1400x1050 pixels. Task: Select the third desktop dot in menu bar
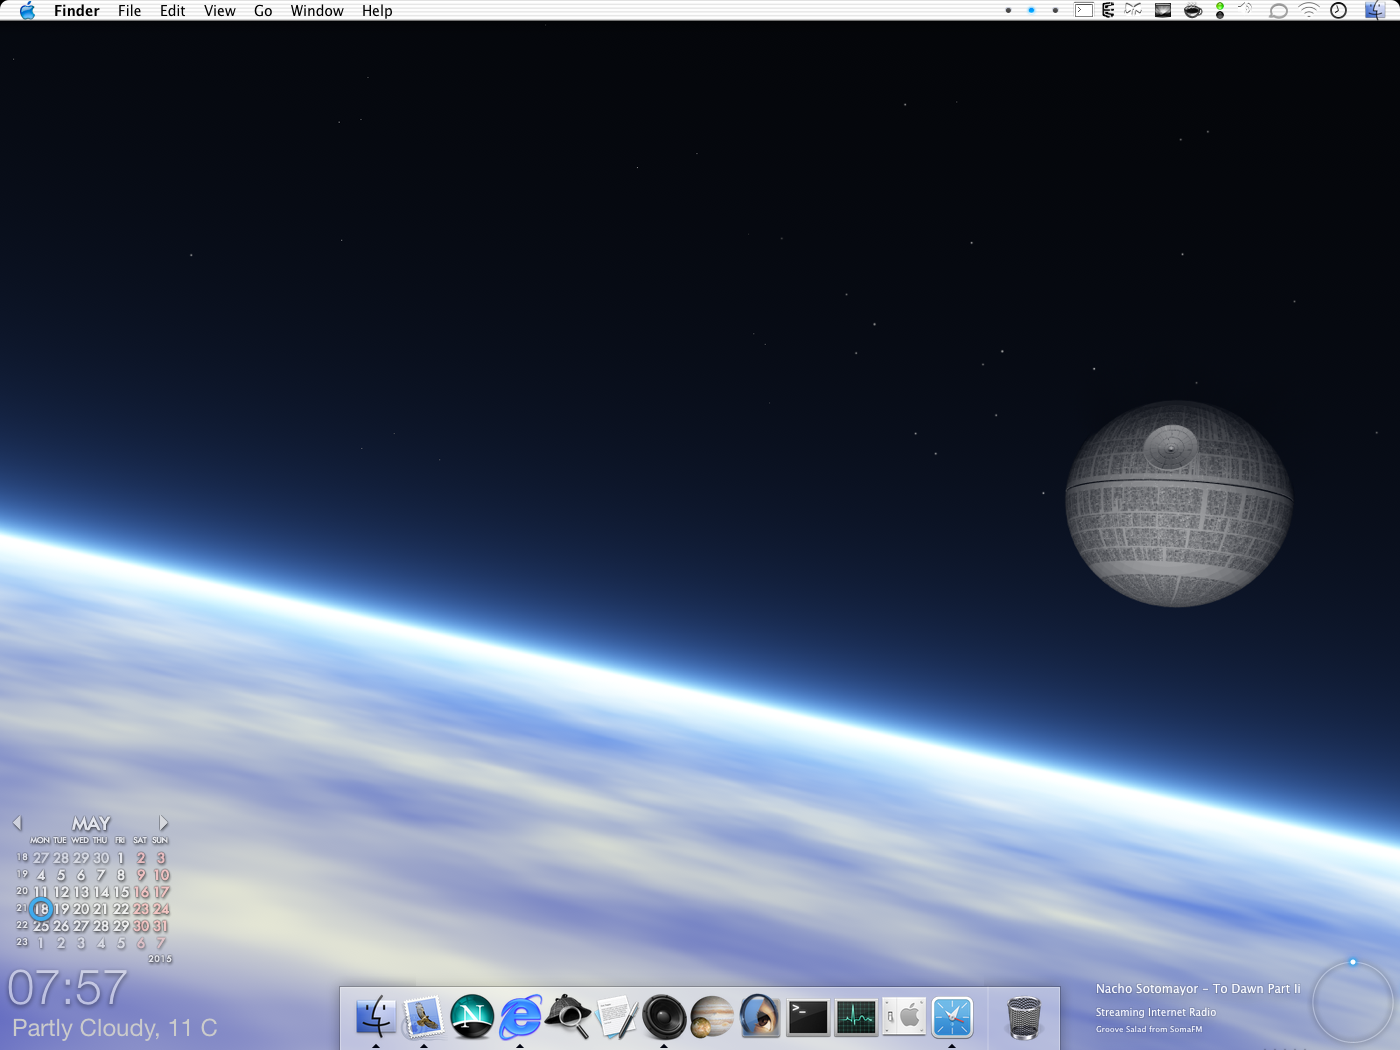(1055, 10)
